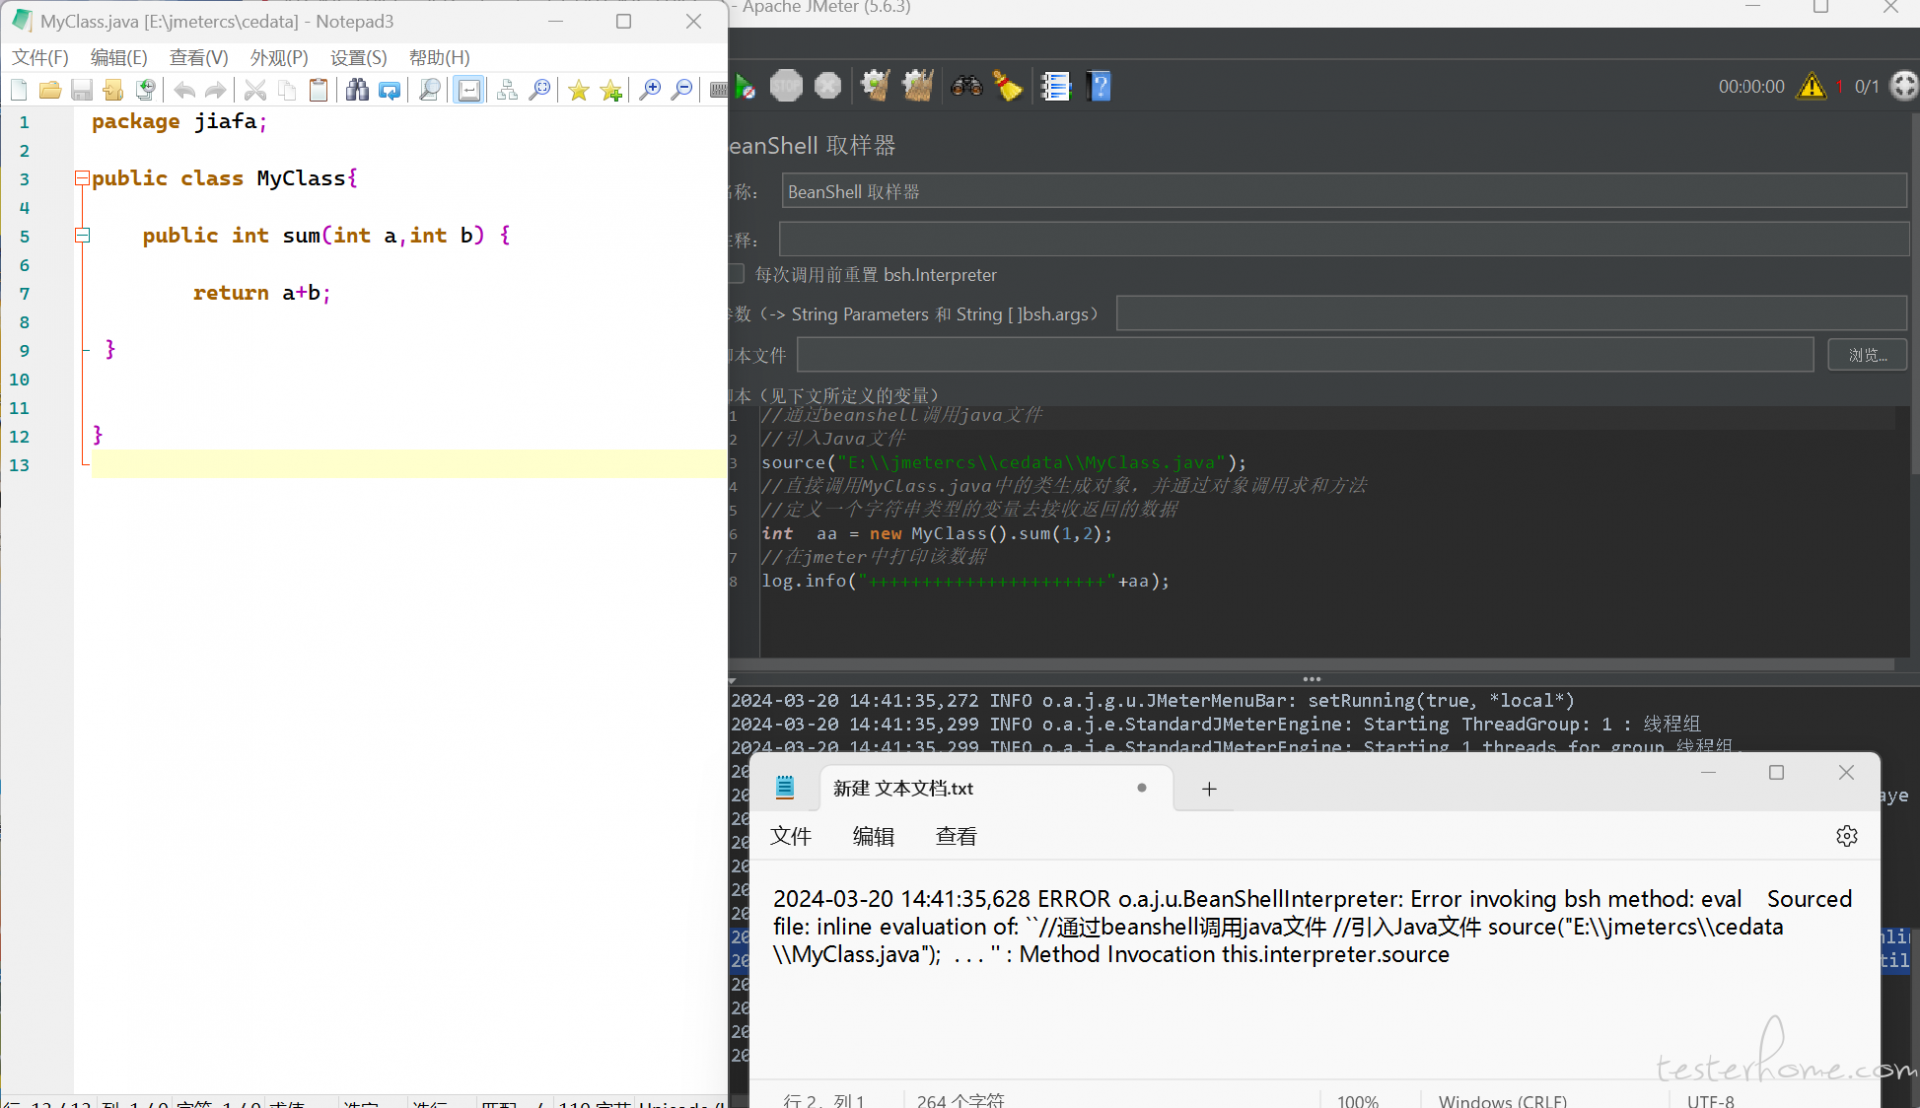Open the 文件(F) menu in Notepad3
Viewport: 1920px width, 1108px height.
click(40, 57)
